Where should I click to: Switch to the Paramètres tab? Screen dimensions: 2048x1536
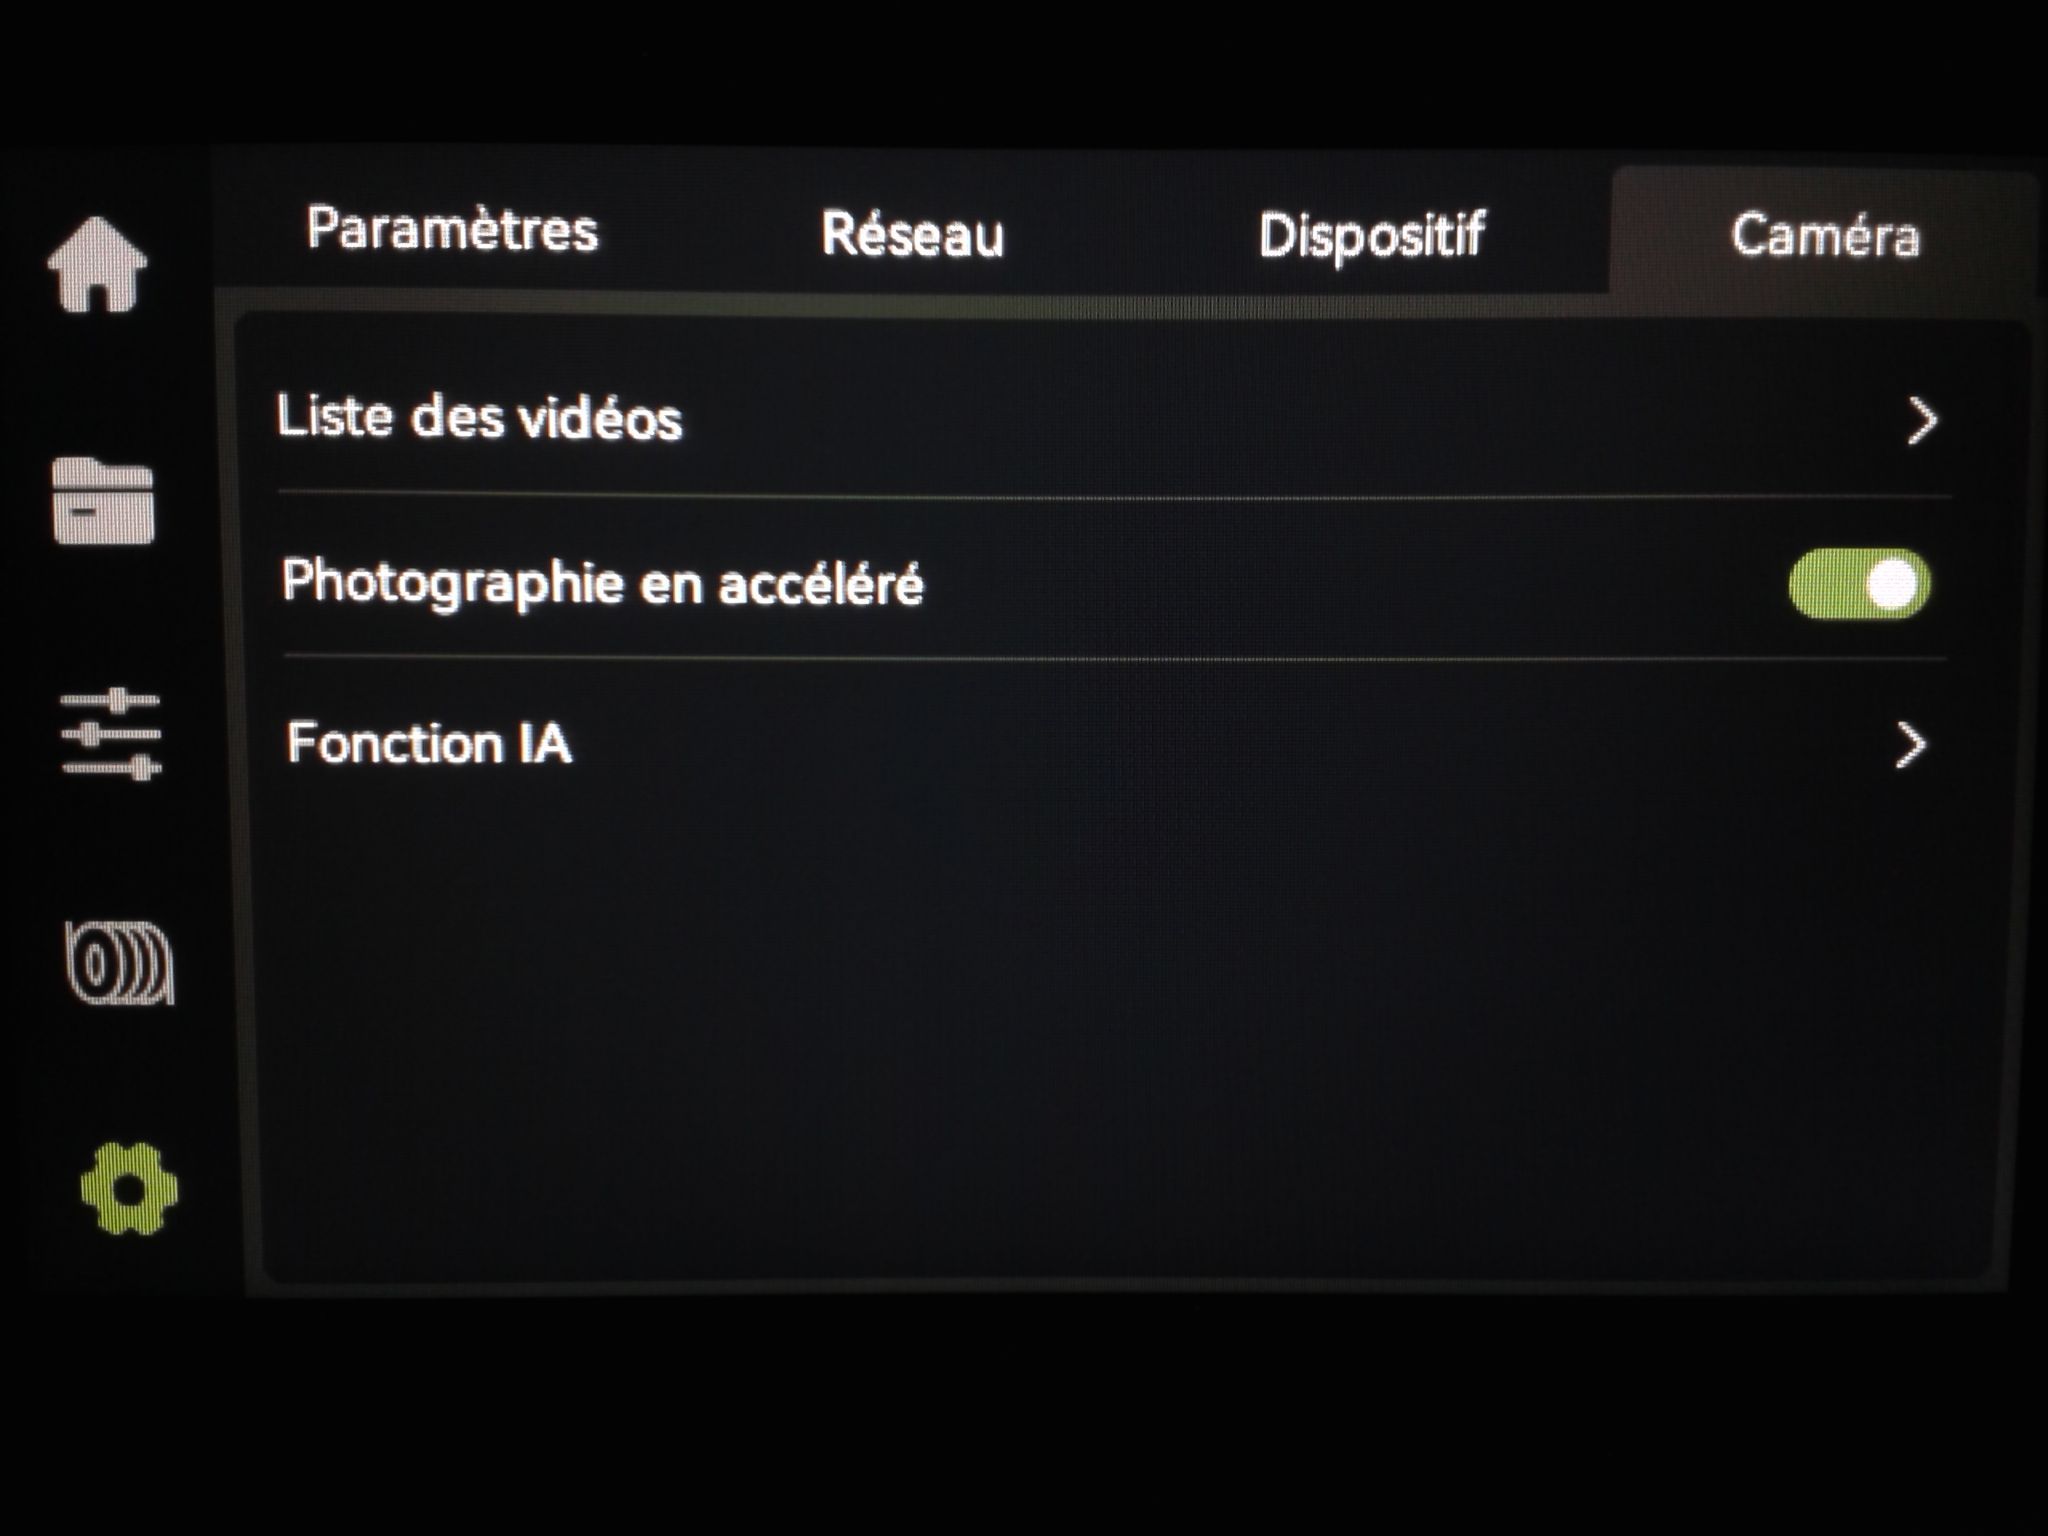coord(452,231)
